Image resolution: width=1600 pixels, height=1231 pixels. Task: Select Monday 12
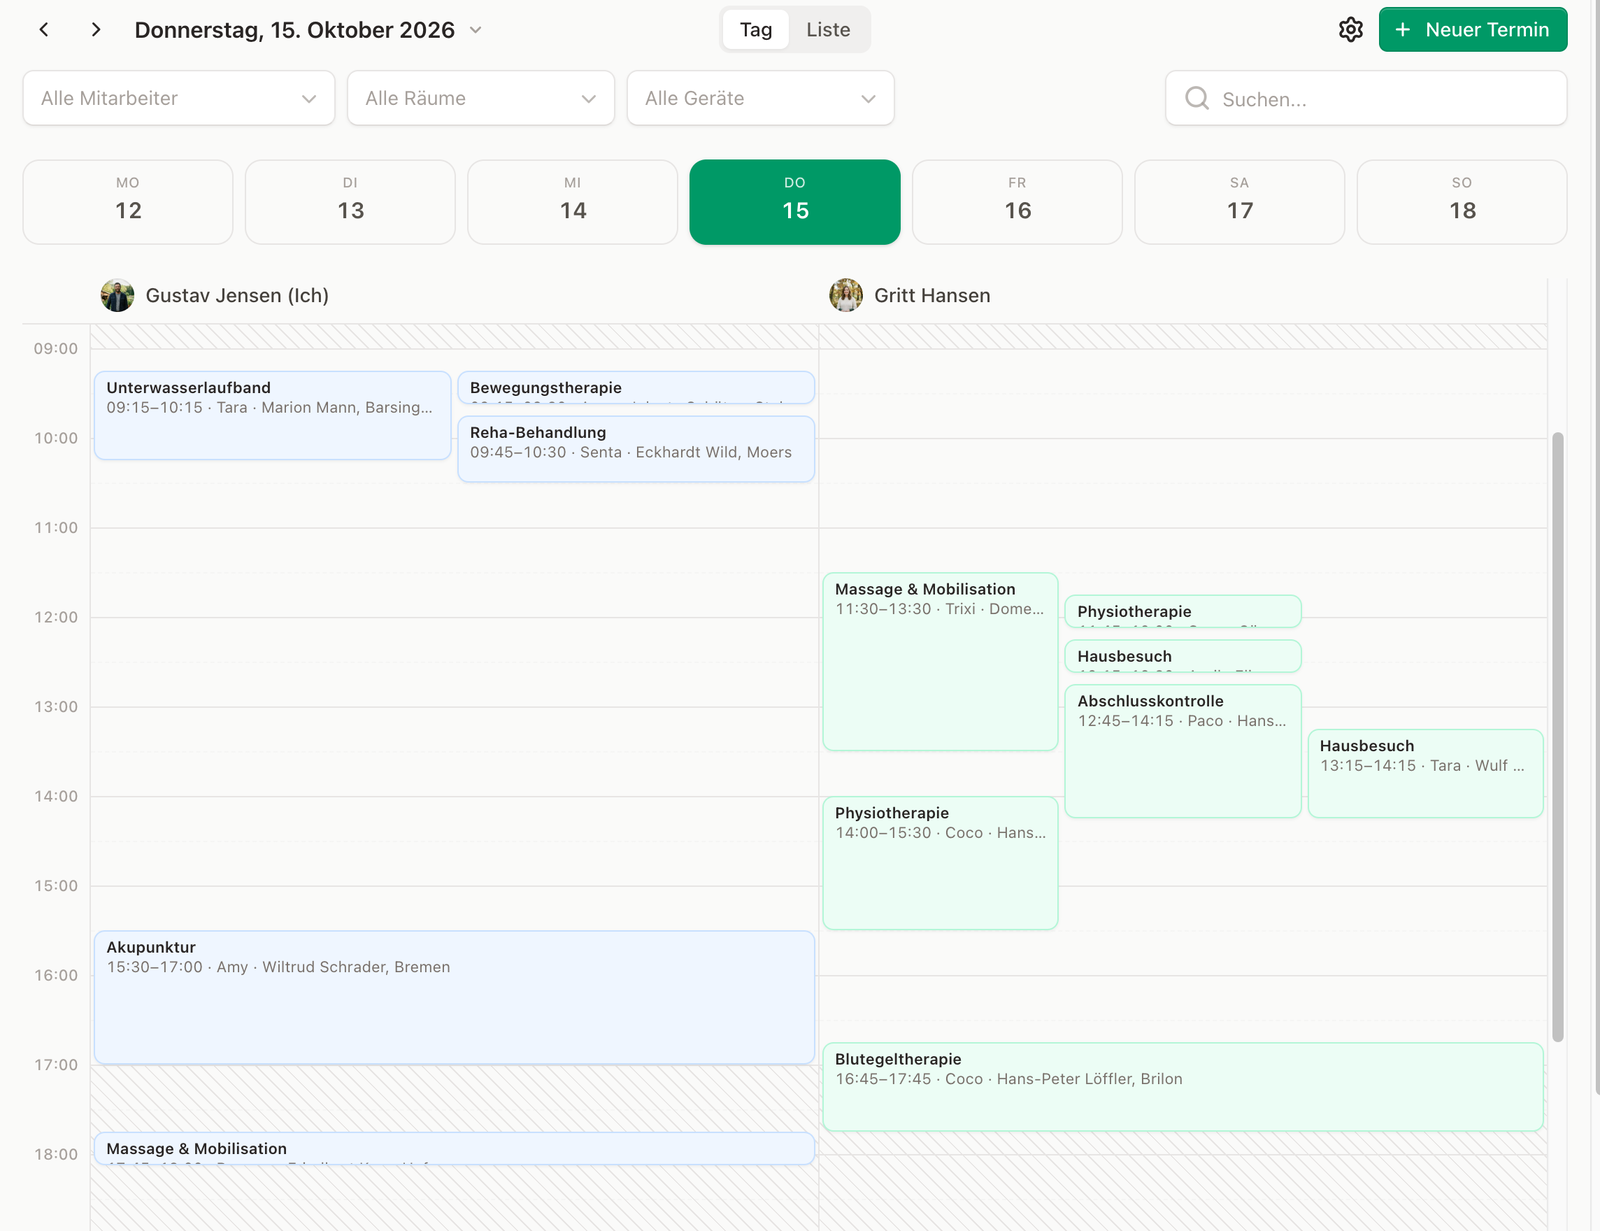pos(128,202)
